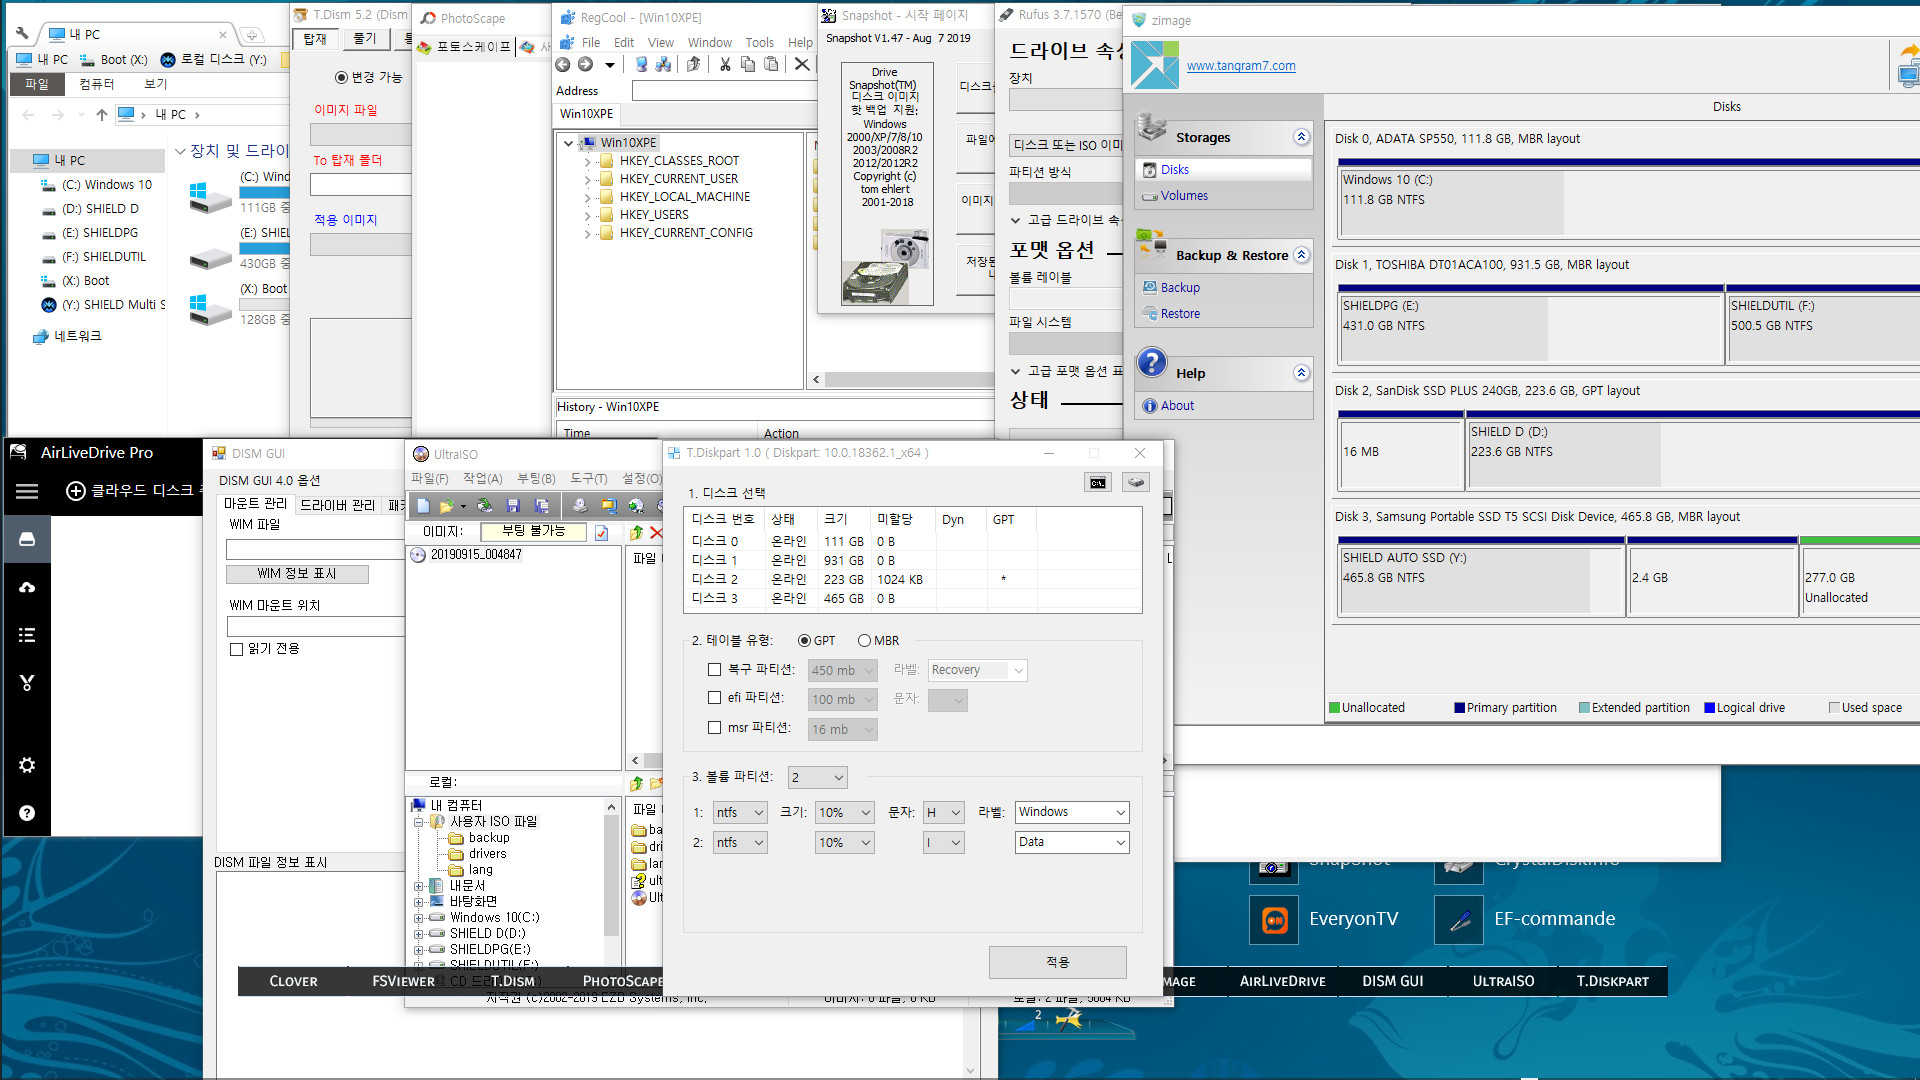Open the Restore link in zimage

click(x=1180, y=314)
